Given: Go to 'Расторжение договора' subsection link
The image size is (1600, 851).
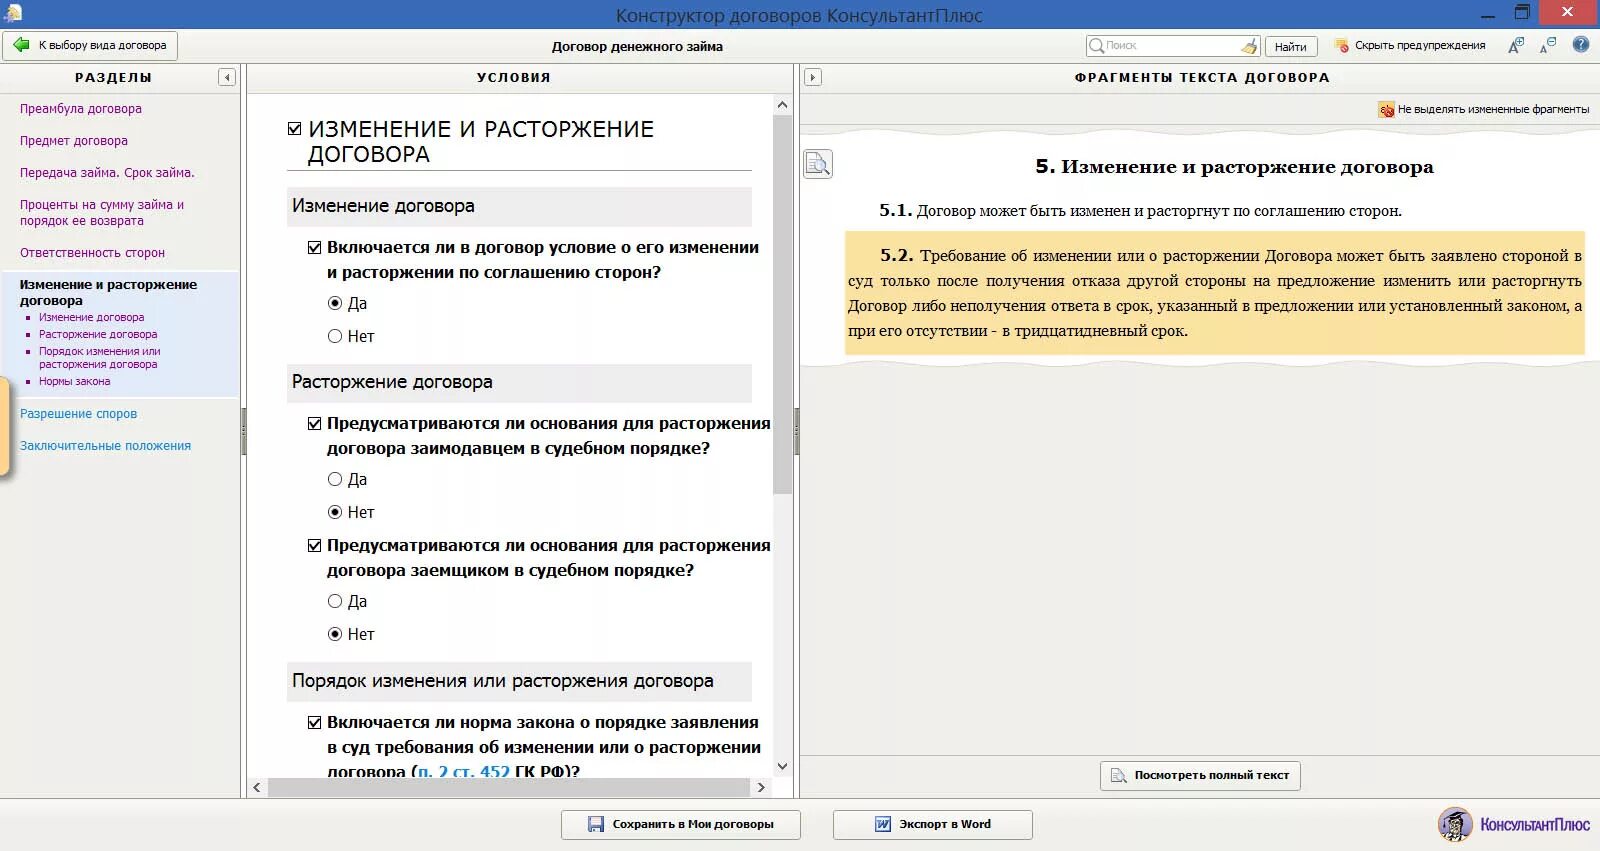Looking at the screenshot, I should click(x=98, y=335).
